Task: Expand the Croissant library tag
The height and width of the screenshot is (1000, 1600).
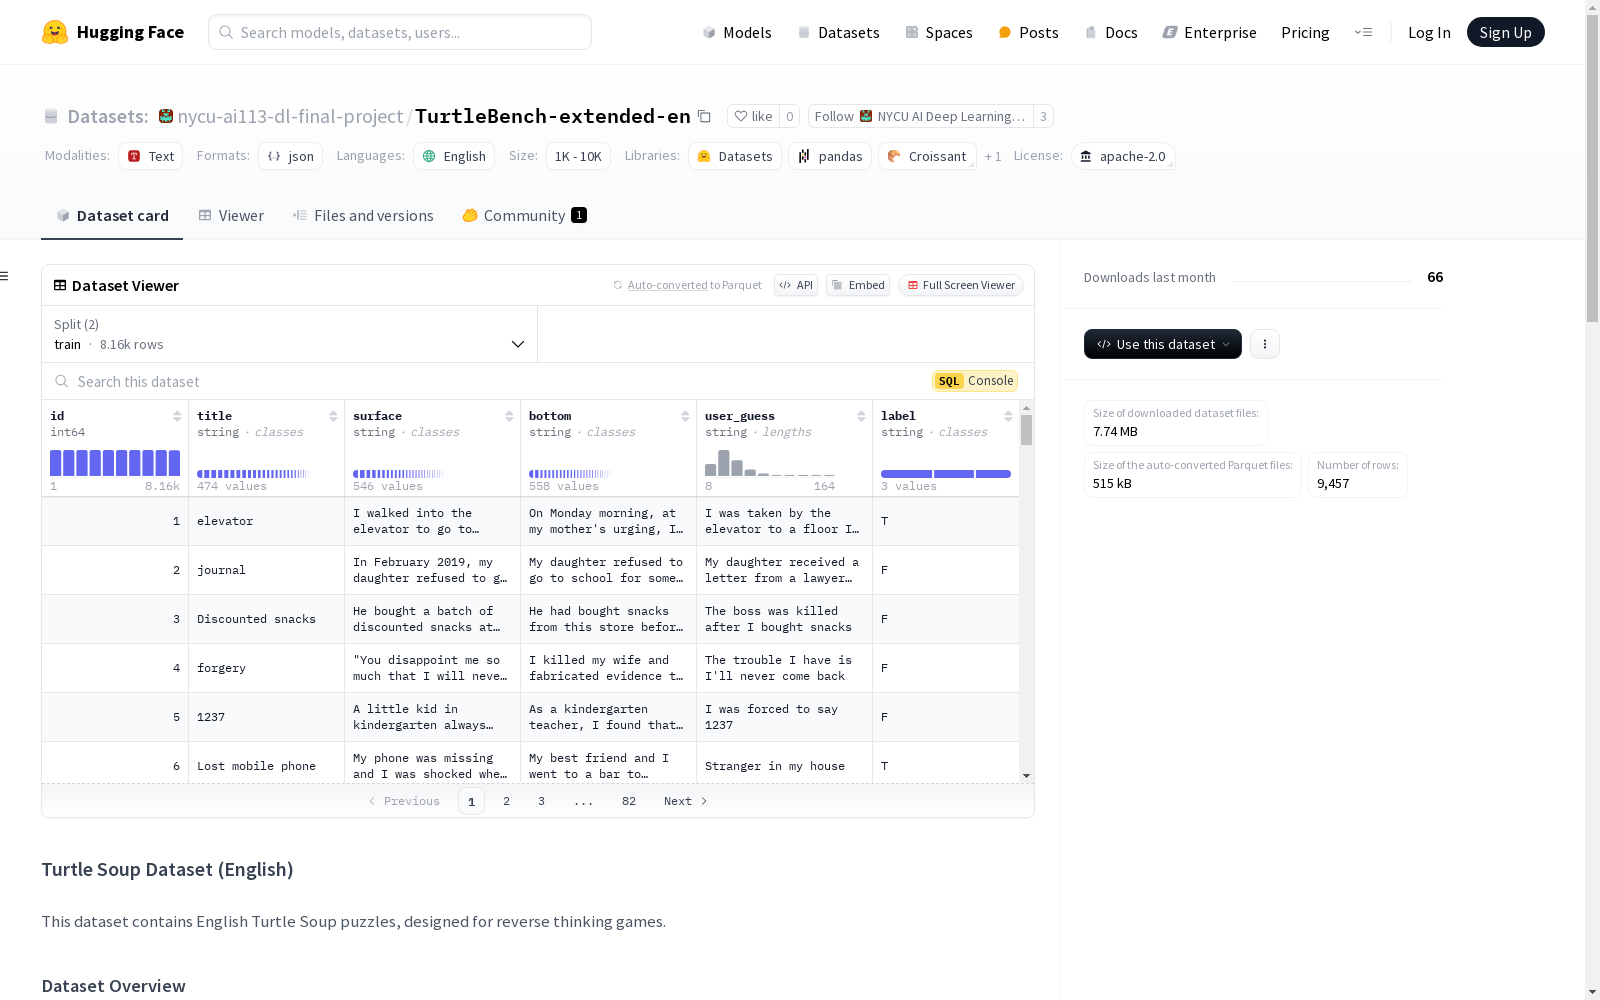Action: pyautogui.click(x=927, y=156)
